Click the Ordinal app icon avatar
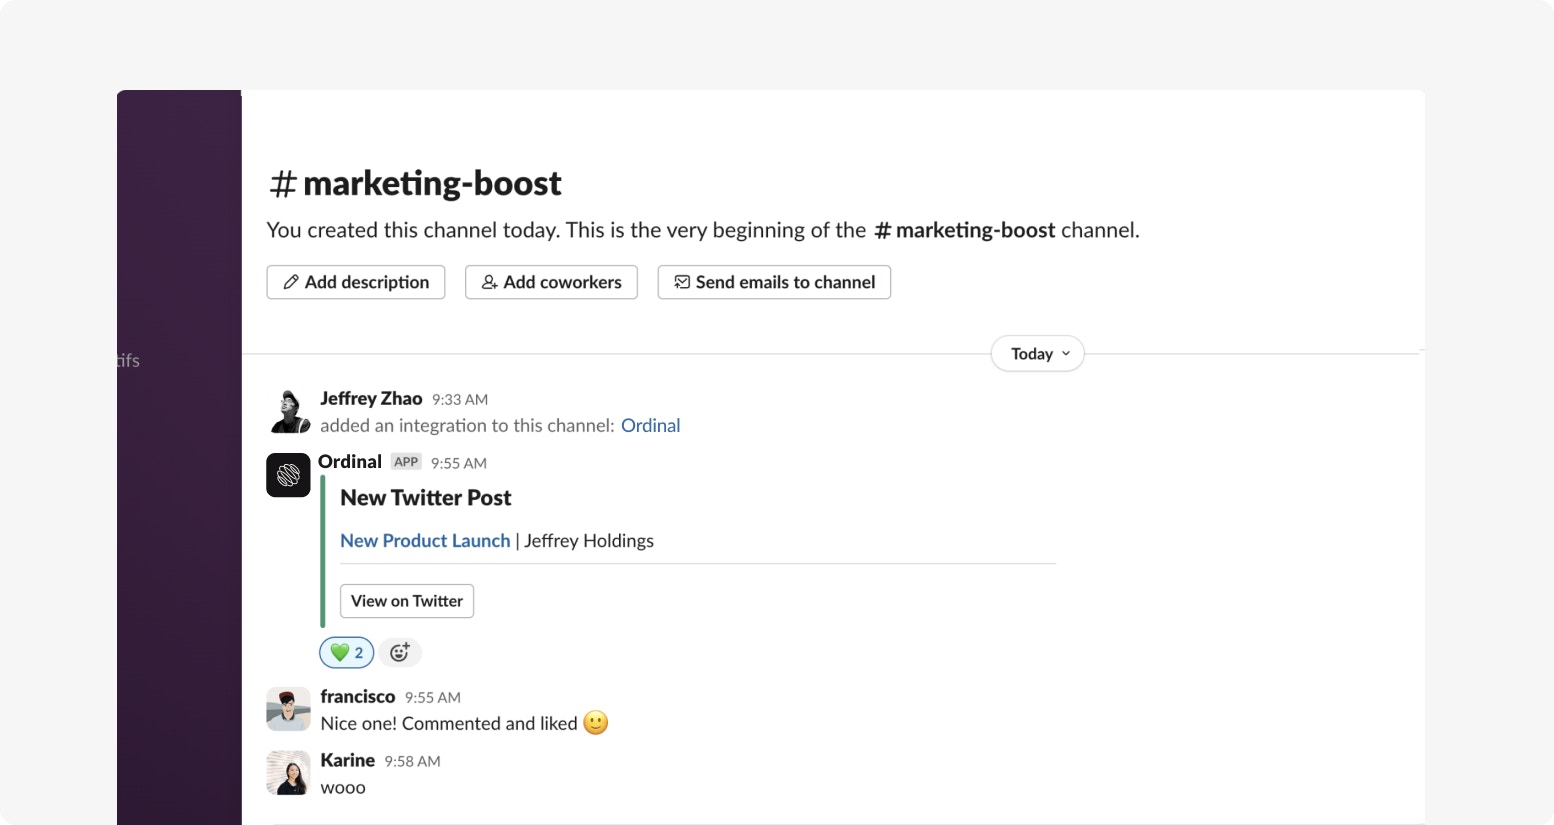This screenshot has height=825, width=1554. 288,475
